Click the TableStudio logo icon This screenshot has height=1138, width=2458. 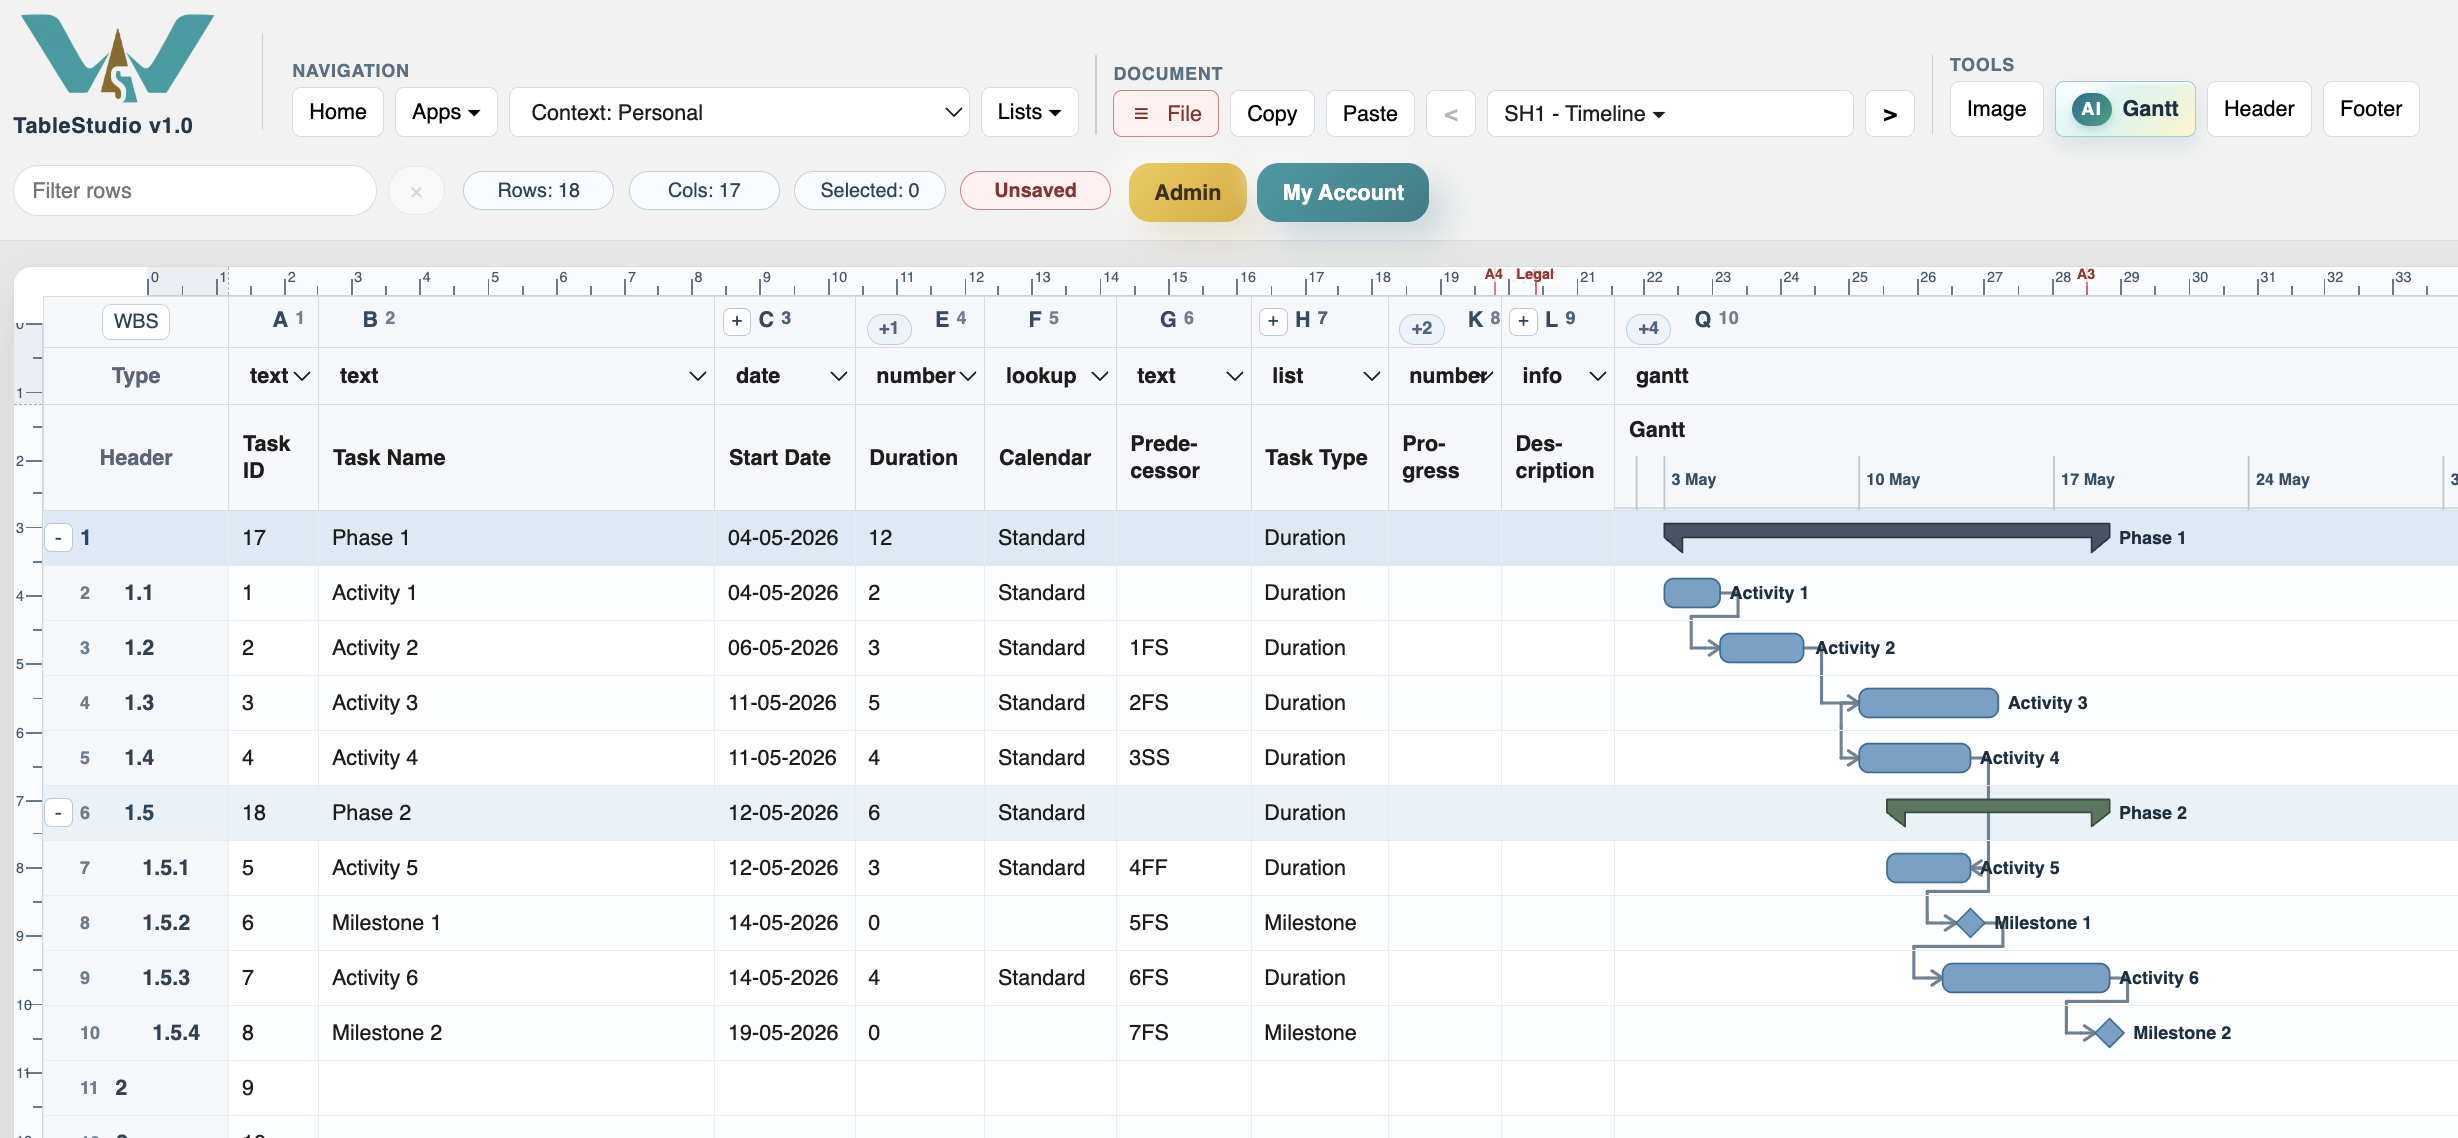pos(117,57)
